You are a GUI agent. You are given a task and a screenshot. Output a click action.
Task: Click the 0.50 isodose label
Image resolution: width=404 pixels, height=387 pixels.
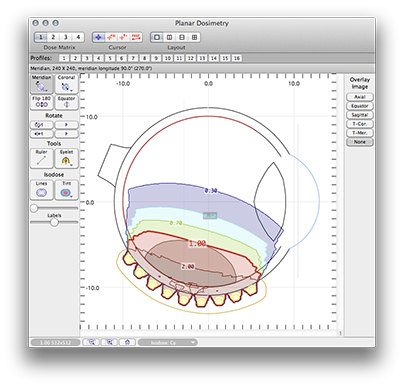[x=210, y=216]
